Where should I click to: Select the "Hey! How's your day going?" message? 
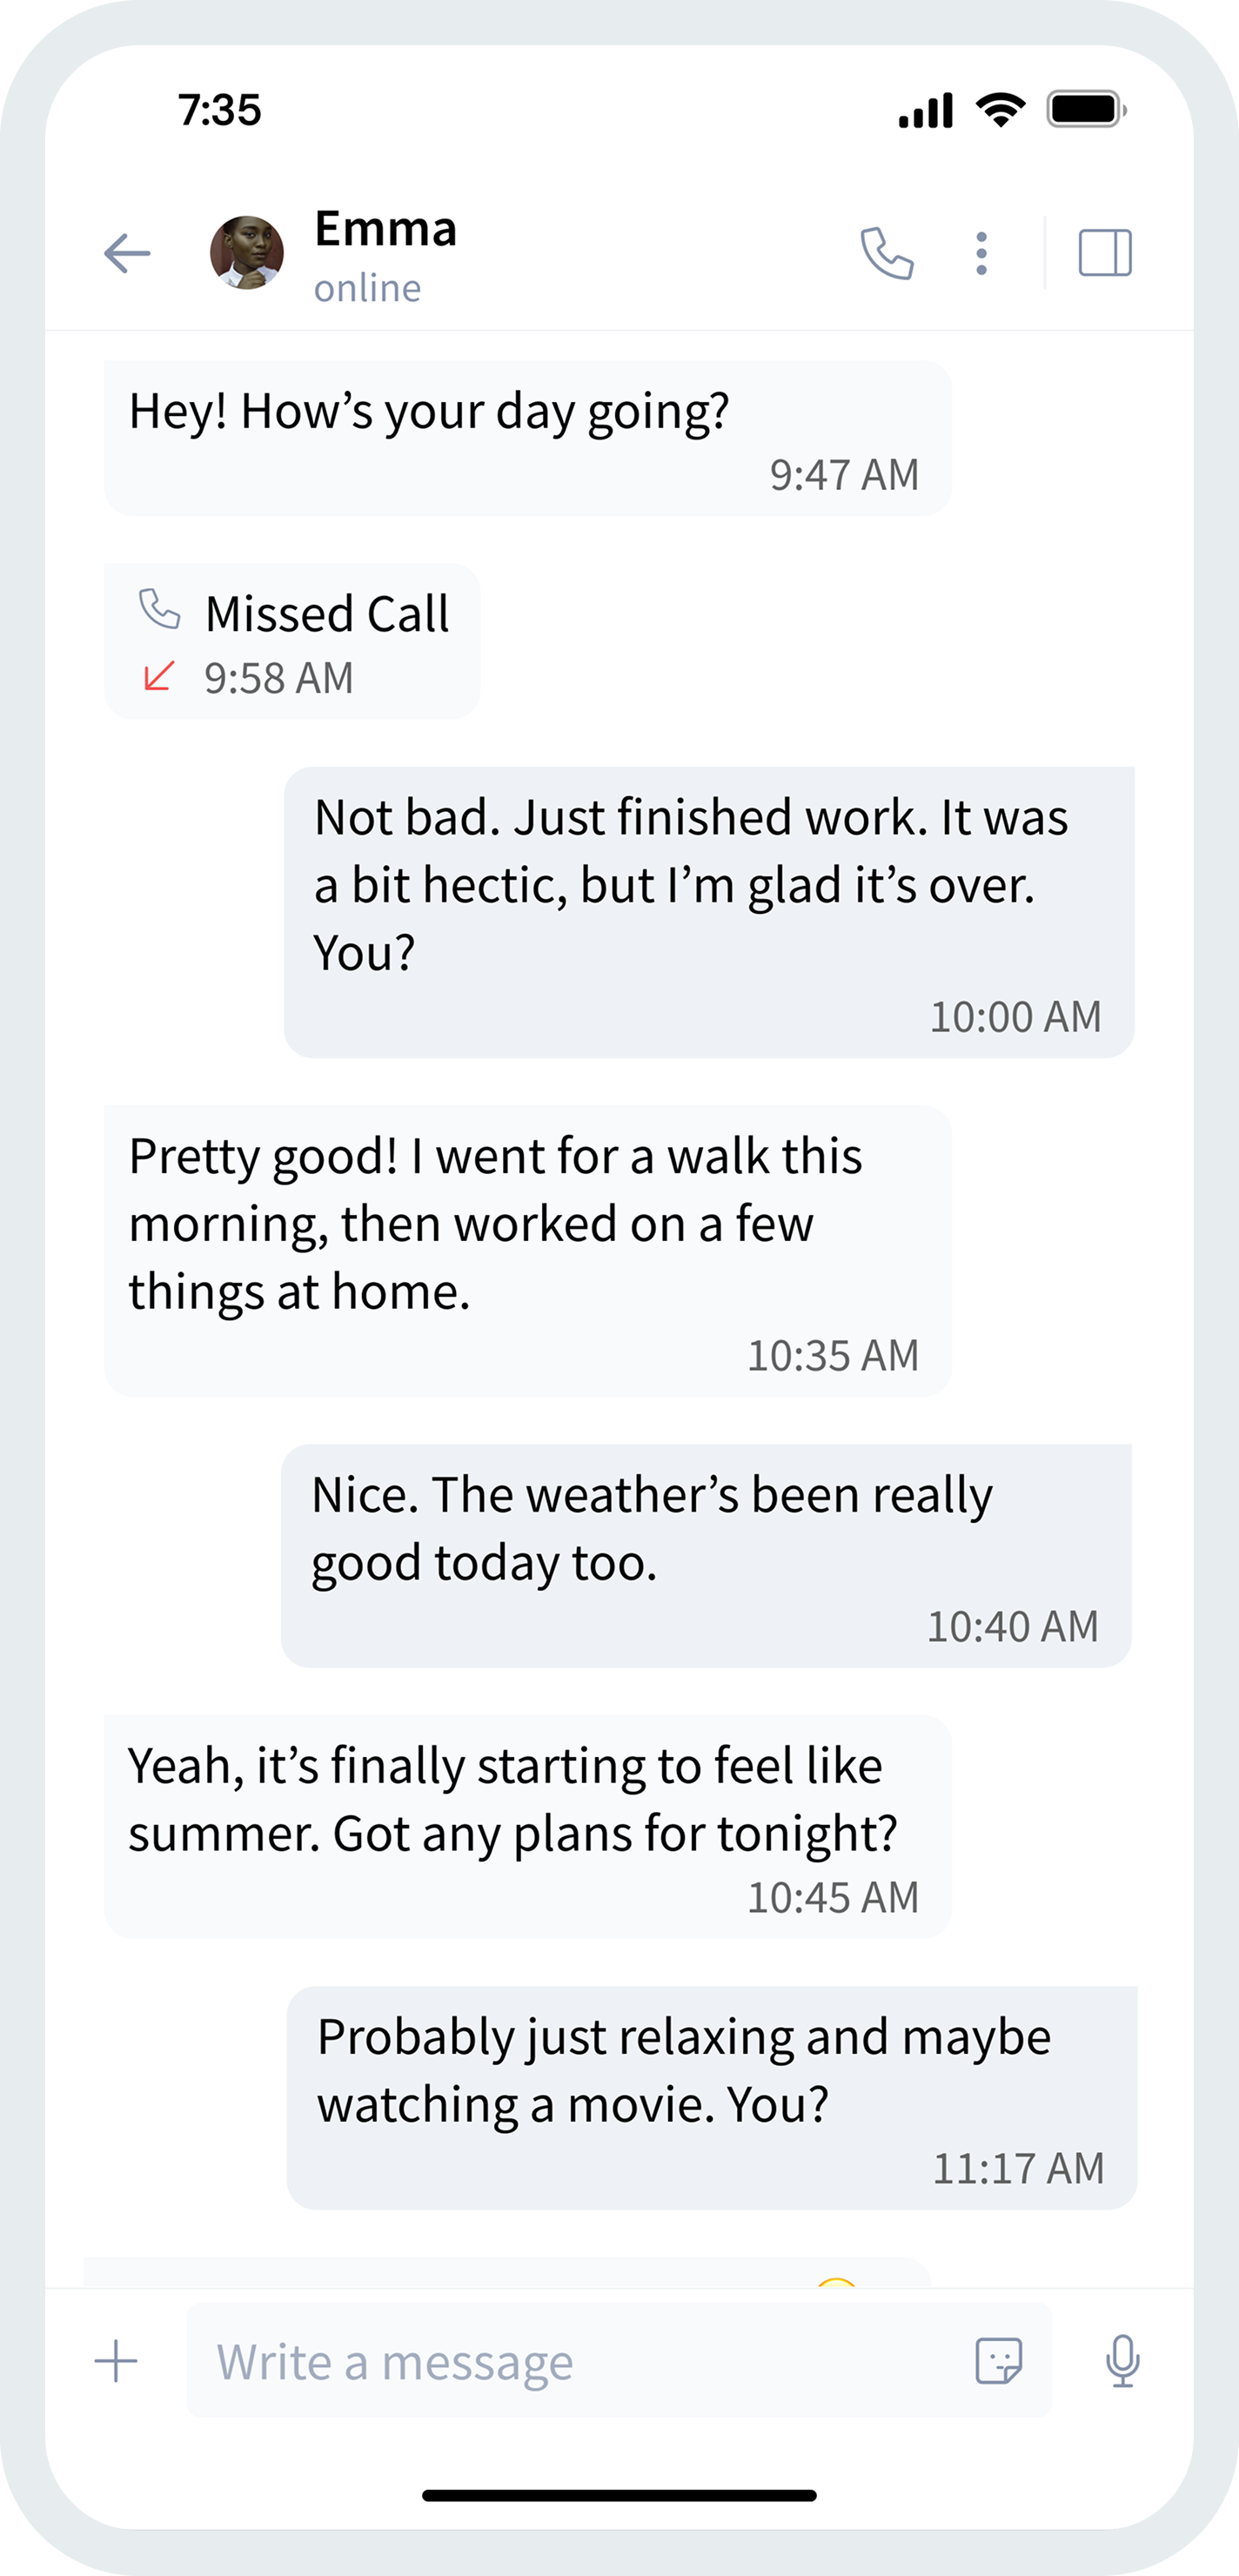[527, 438]
